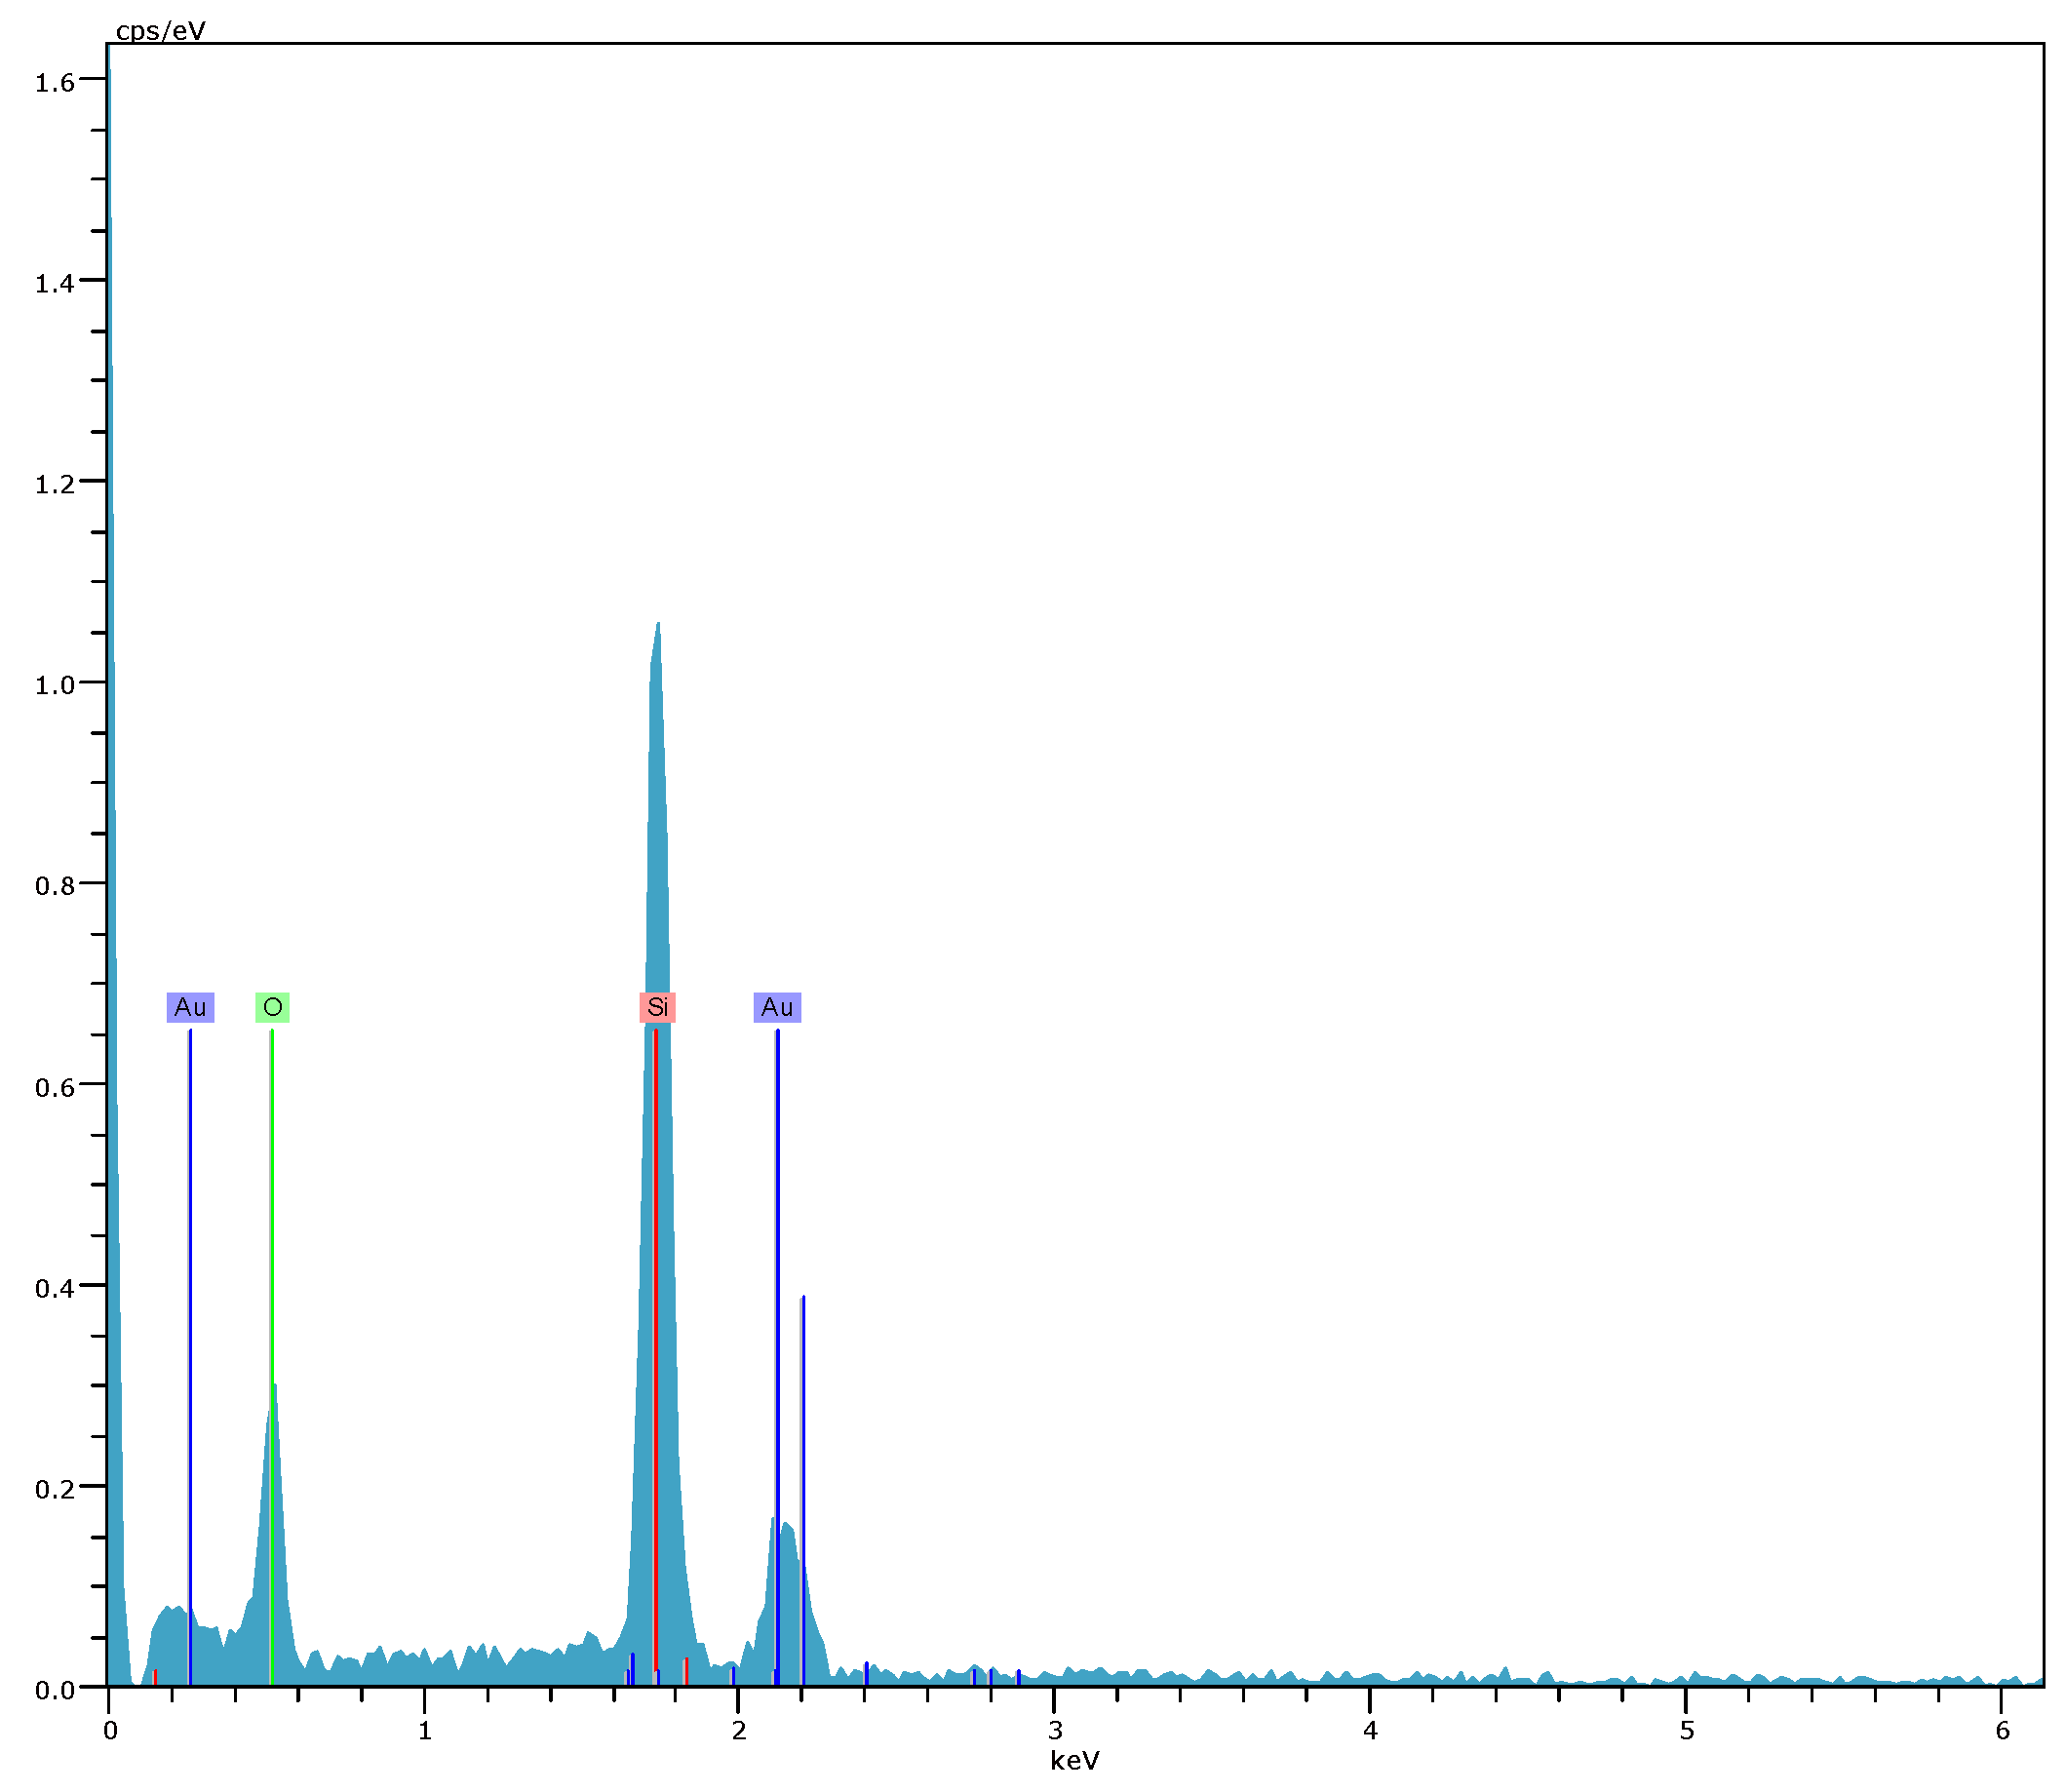Click the 3 label on the x-axis
Image resolution: width=2066 pixels, height=1792 pixels.
(x=1054, y=1731)
